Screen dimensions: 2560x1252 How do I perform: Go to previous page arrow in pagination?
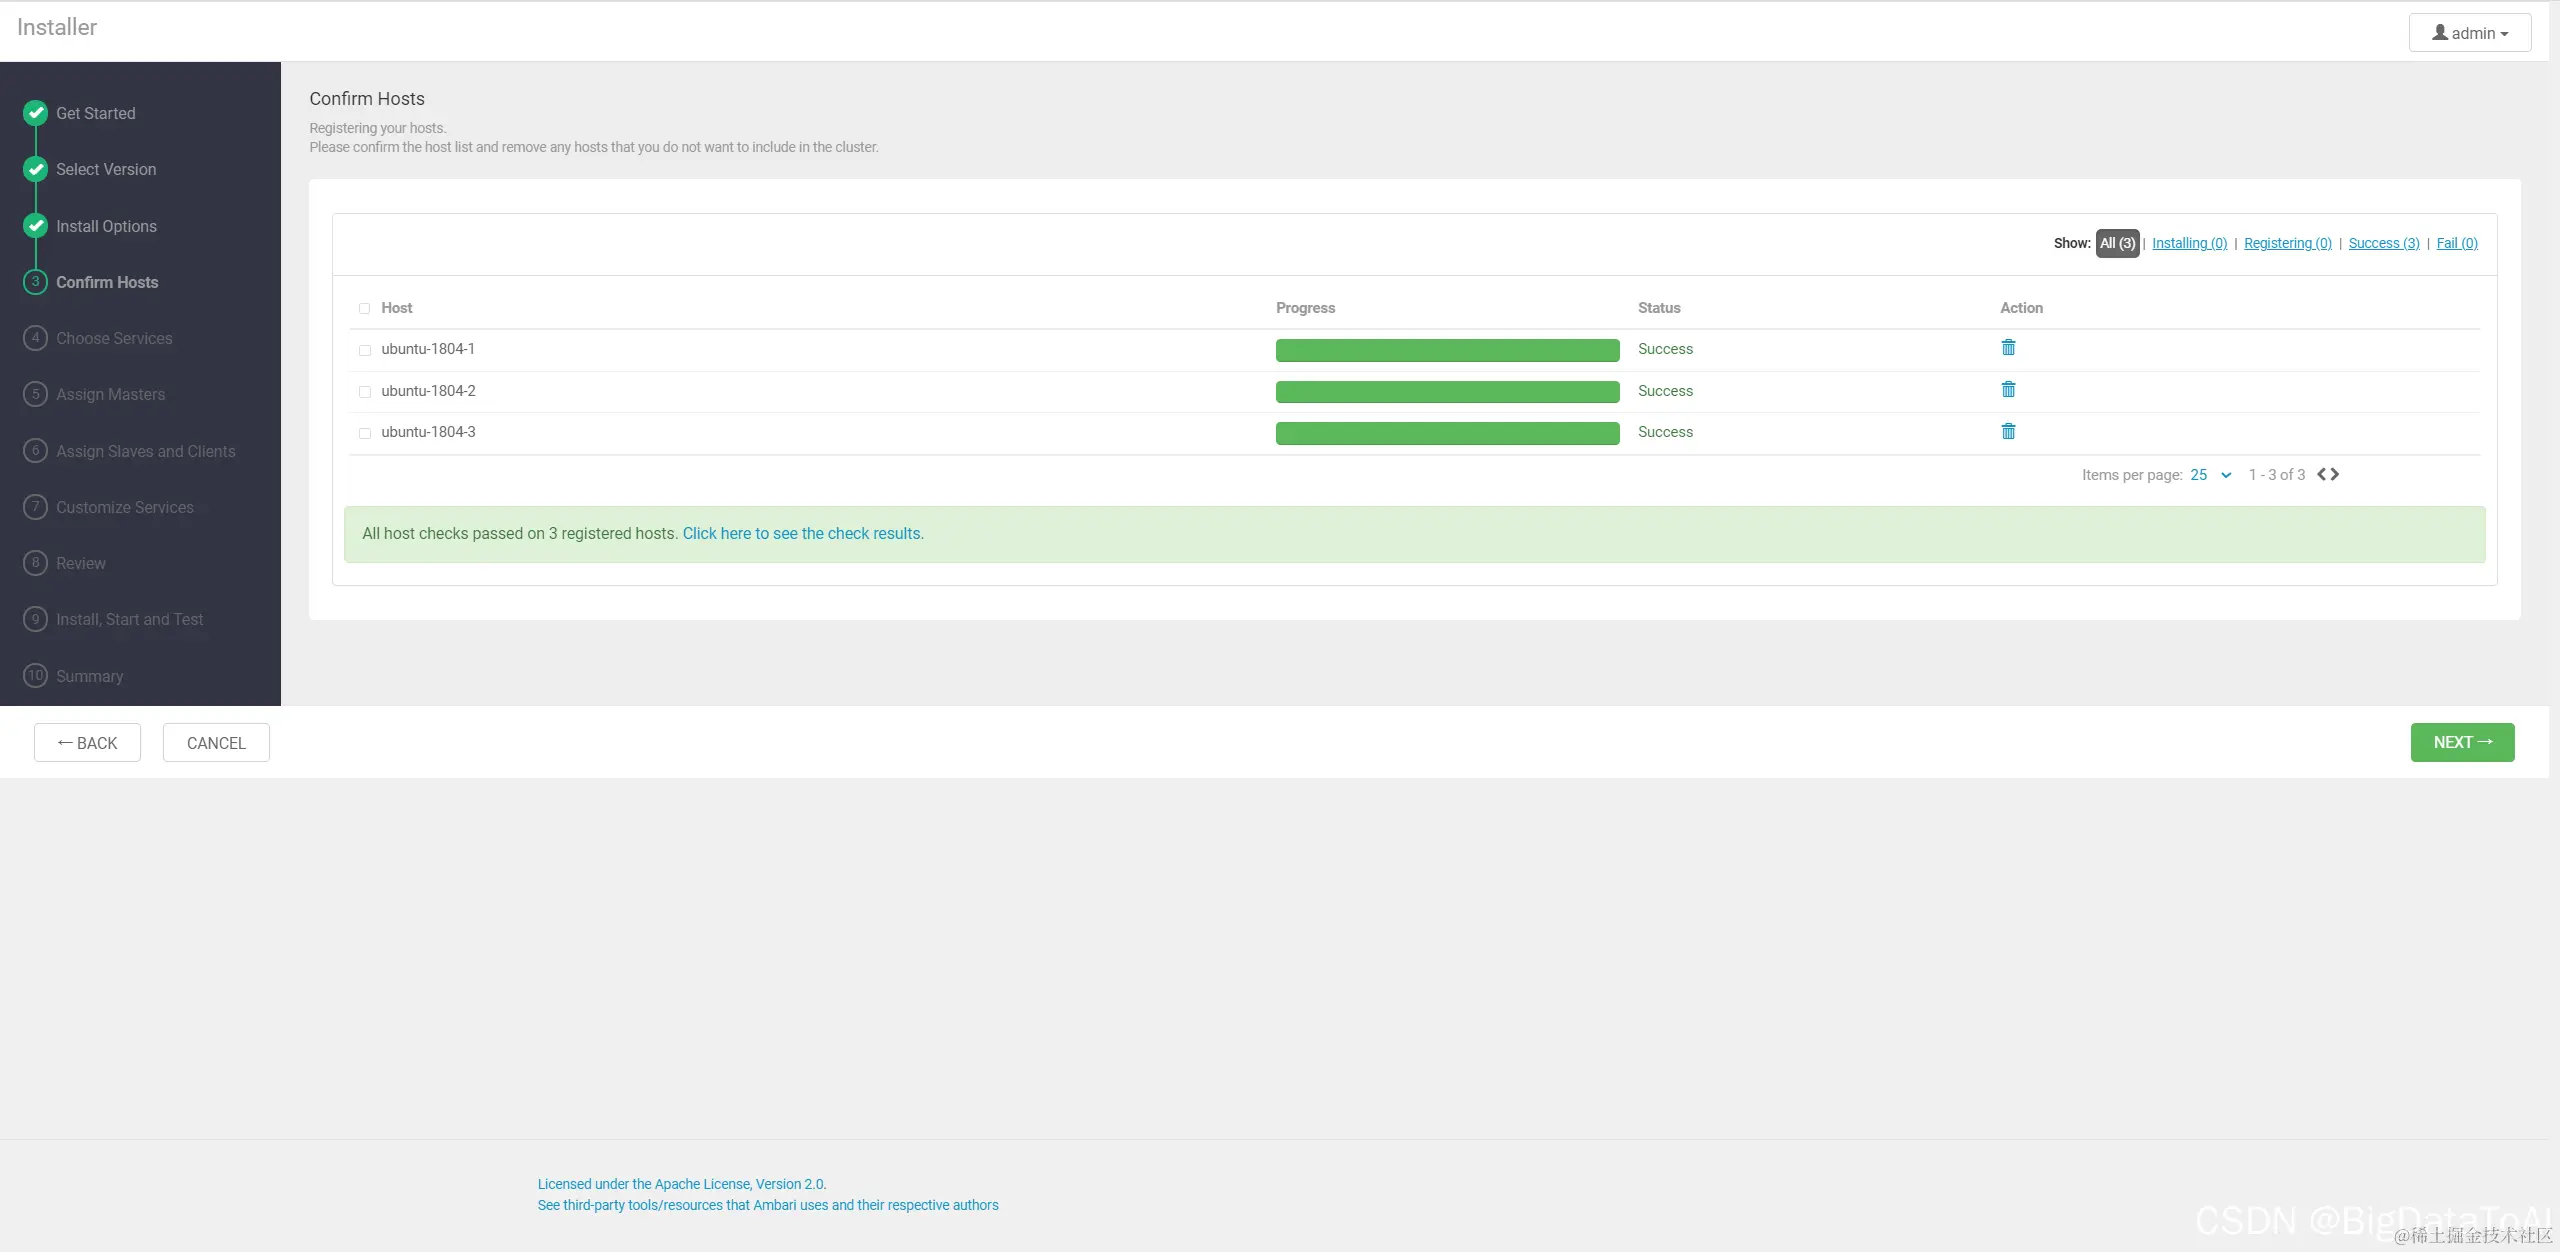[x=2322, y=475]
